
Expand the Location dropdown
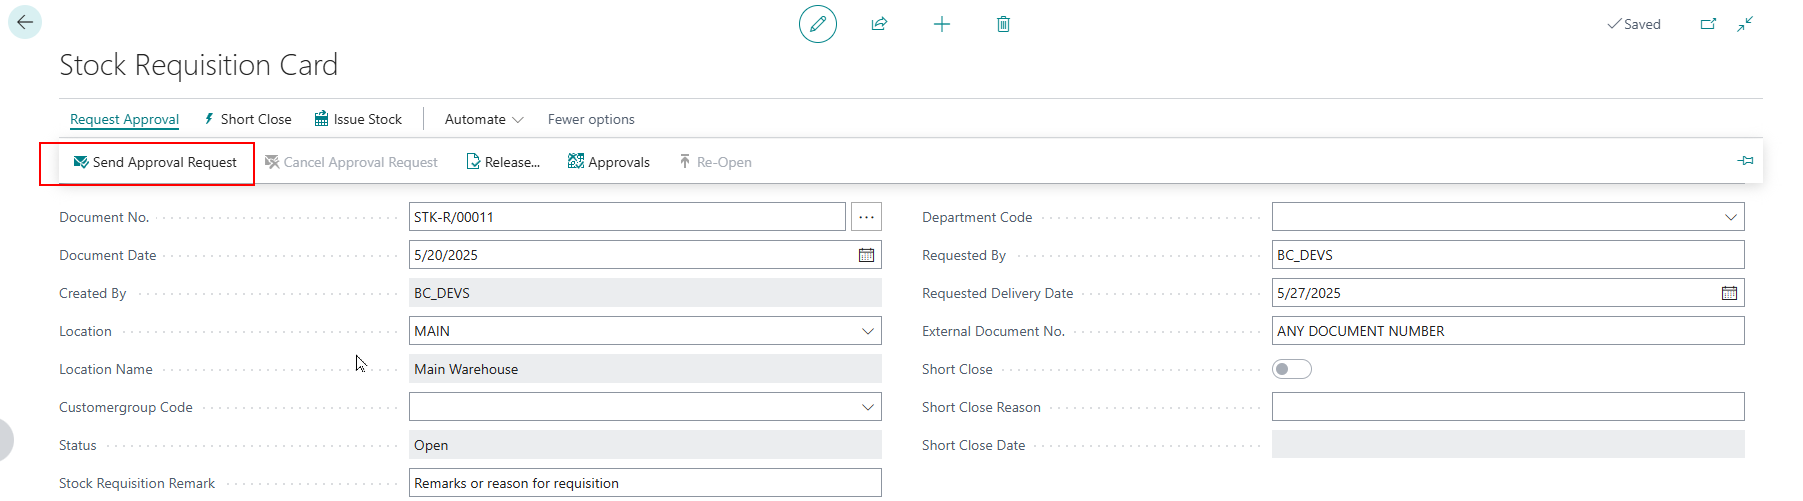867,331
